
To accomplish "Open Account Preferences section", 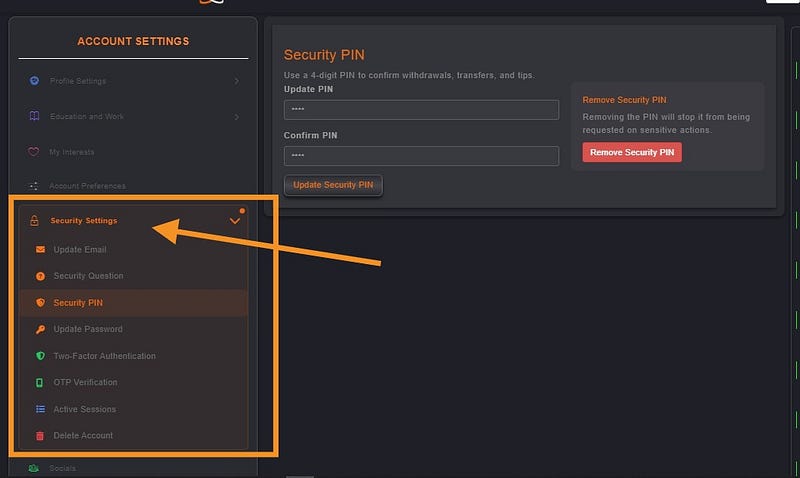I will pos(87,186).
